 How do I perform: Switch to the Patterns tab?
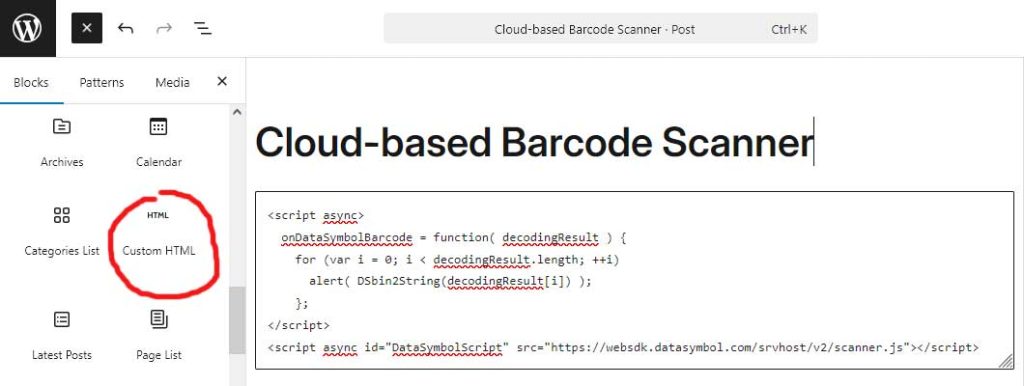[x=102, y=82]
